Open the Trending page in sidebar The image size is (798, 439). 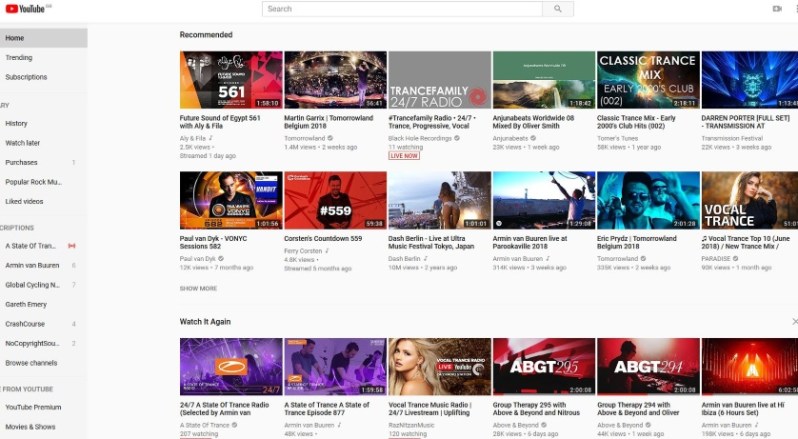pos(19,58)
